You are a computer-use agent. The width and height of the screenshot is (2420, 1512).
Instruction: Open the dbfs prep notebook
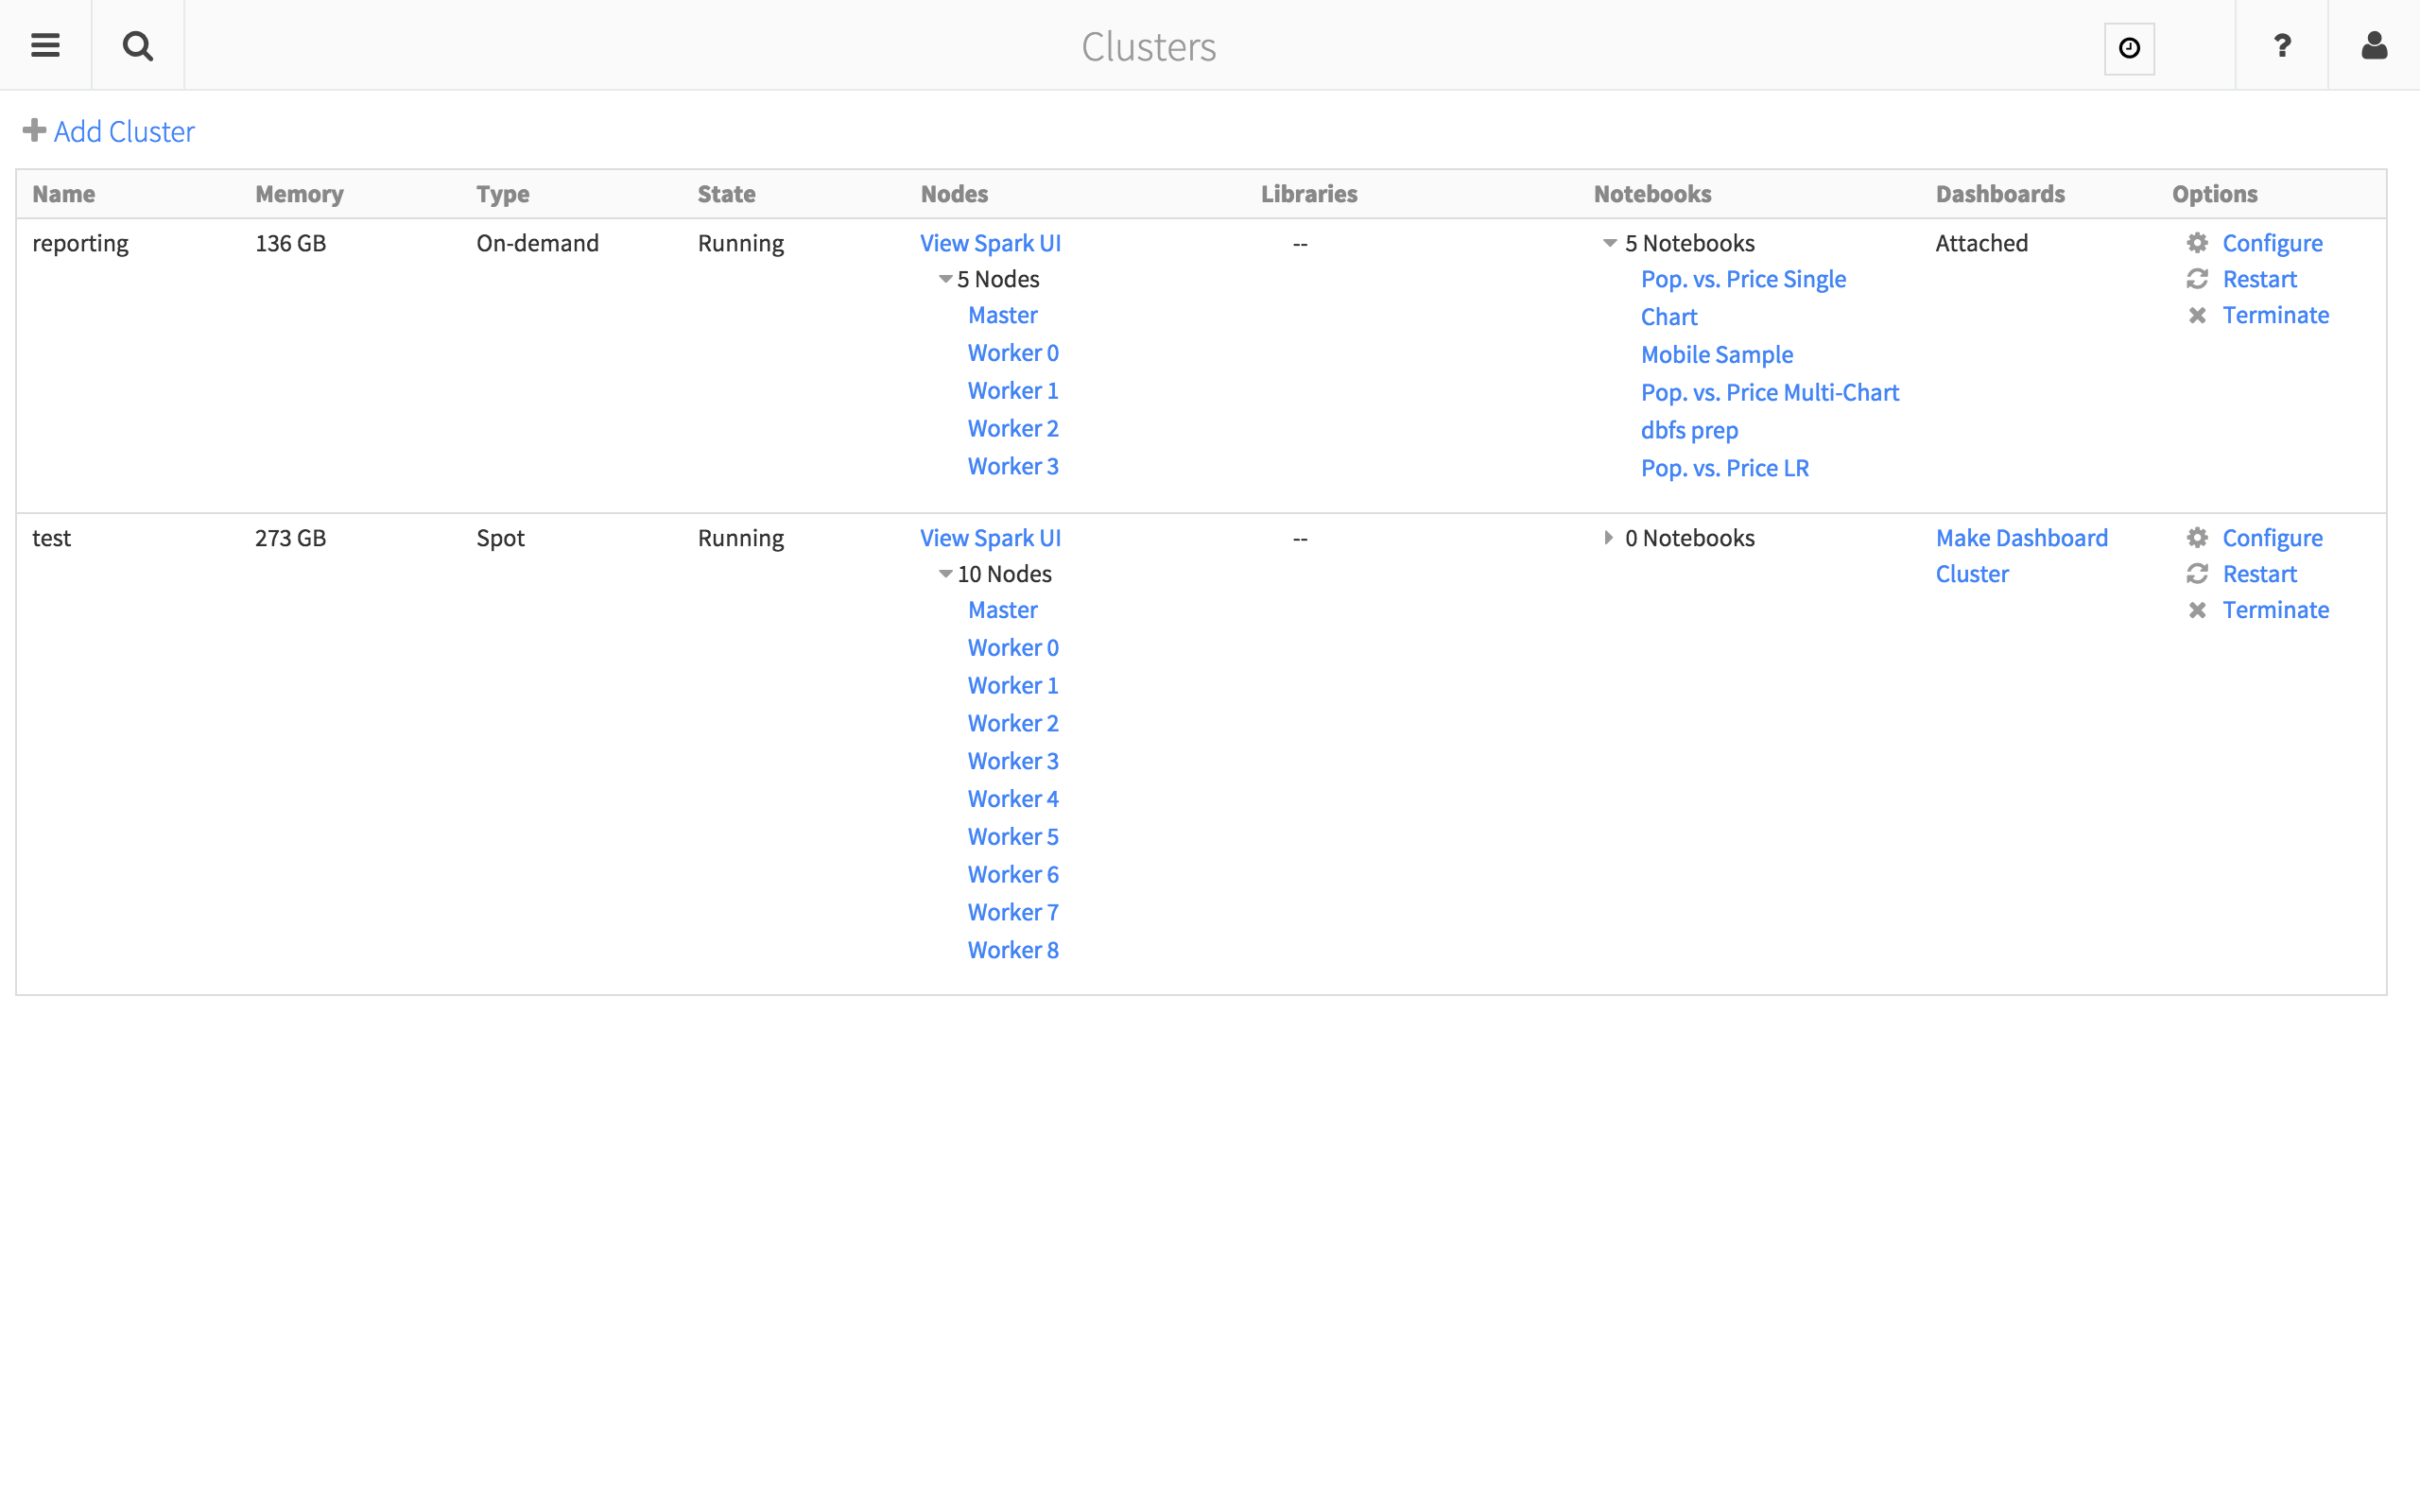tap(1689, 430)
